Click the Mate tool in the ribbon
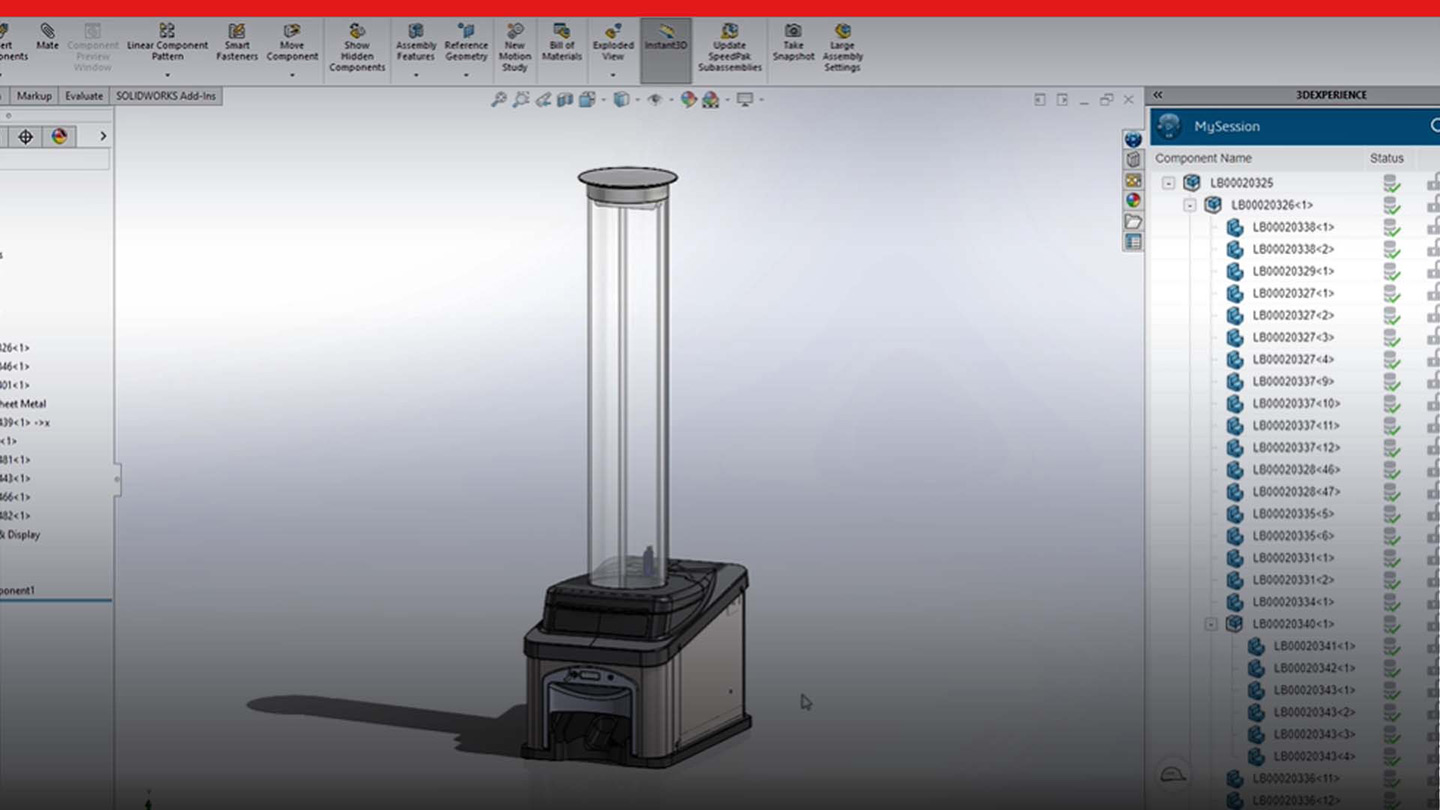Image resolution: width=1440 pixels, height=810 pixels. coord(47,38)
